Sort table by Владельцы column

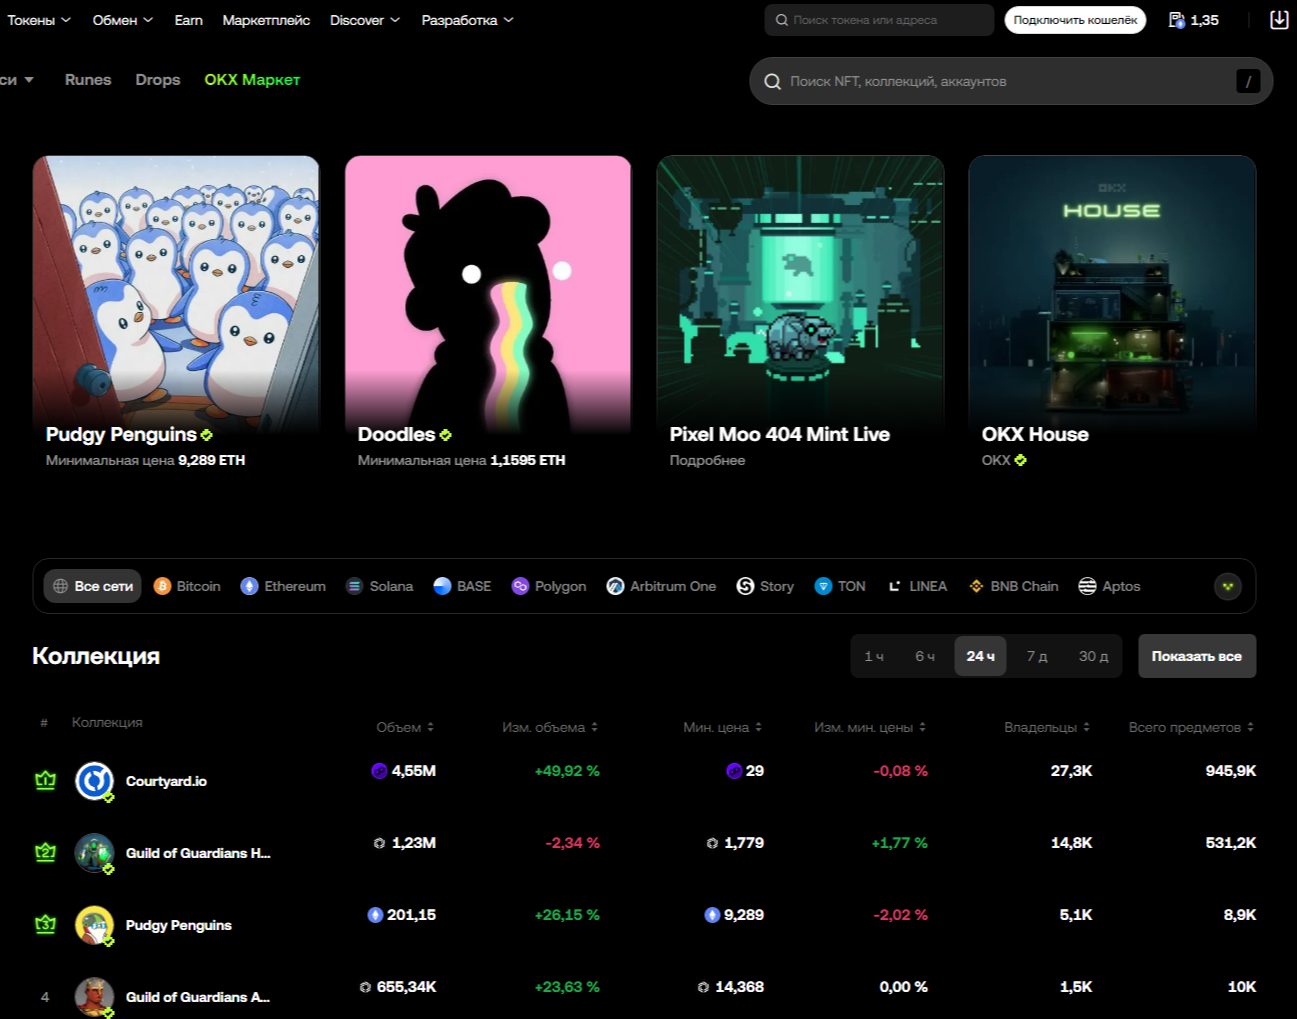(1047, 727)
